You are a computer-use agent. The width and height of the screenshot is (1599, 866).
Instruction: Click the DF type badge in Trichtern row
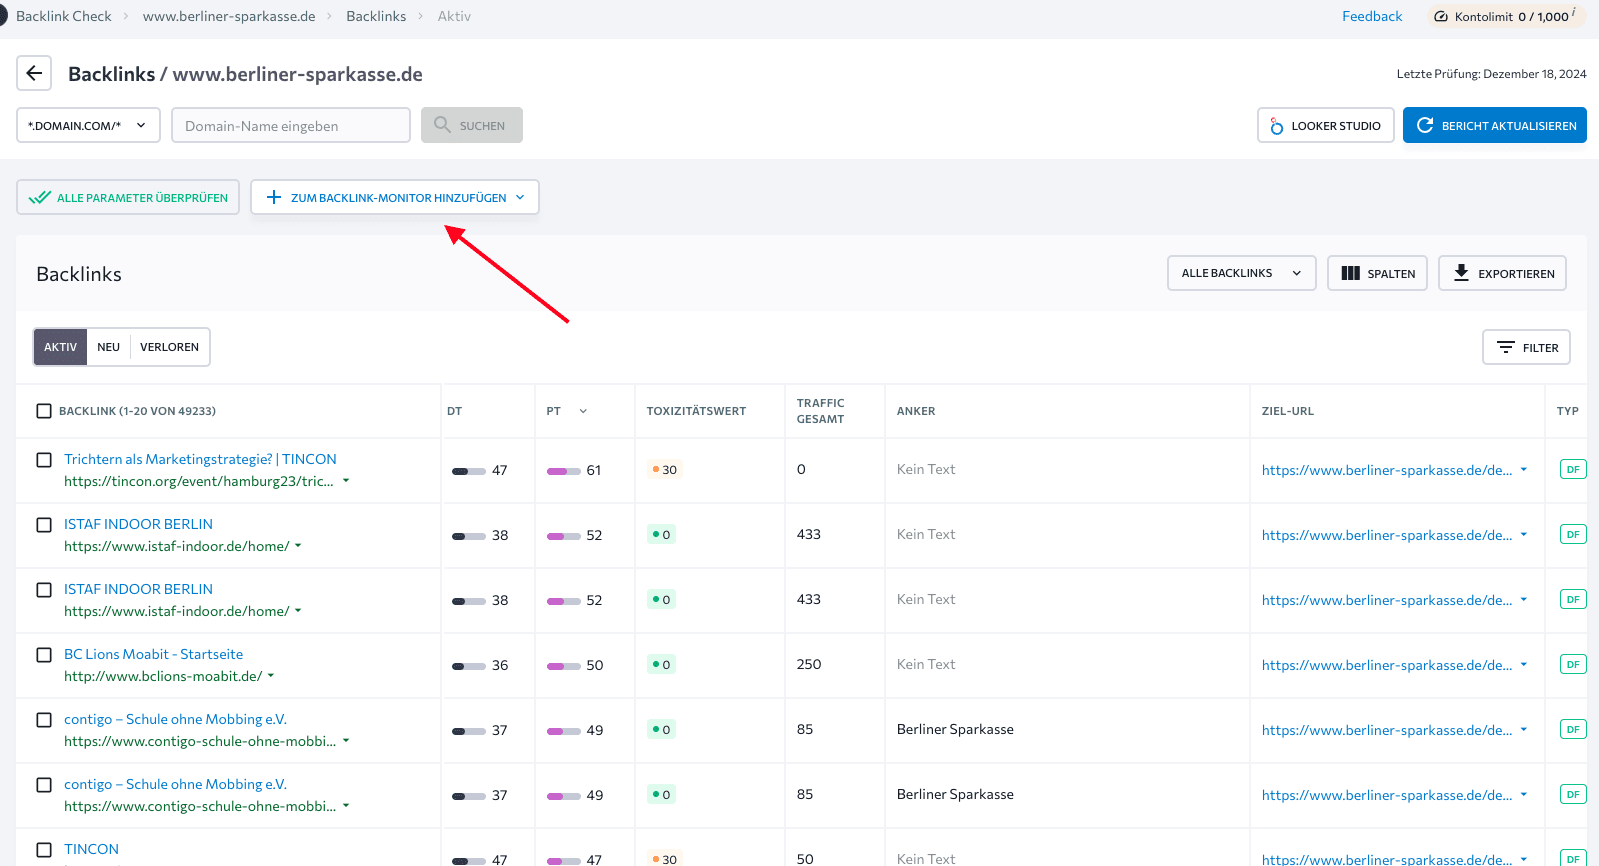(1573, 470)
